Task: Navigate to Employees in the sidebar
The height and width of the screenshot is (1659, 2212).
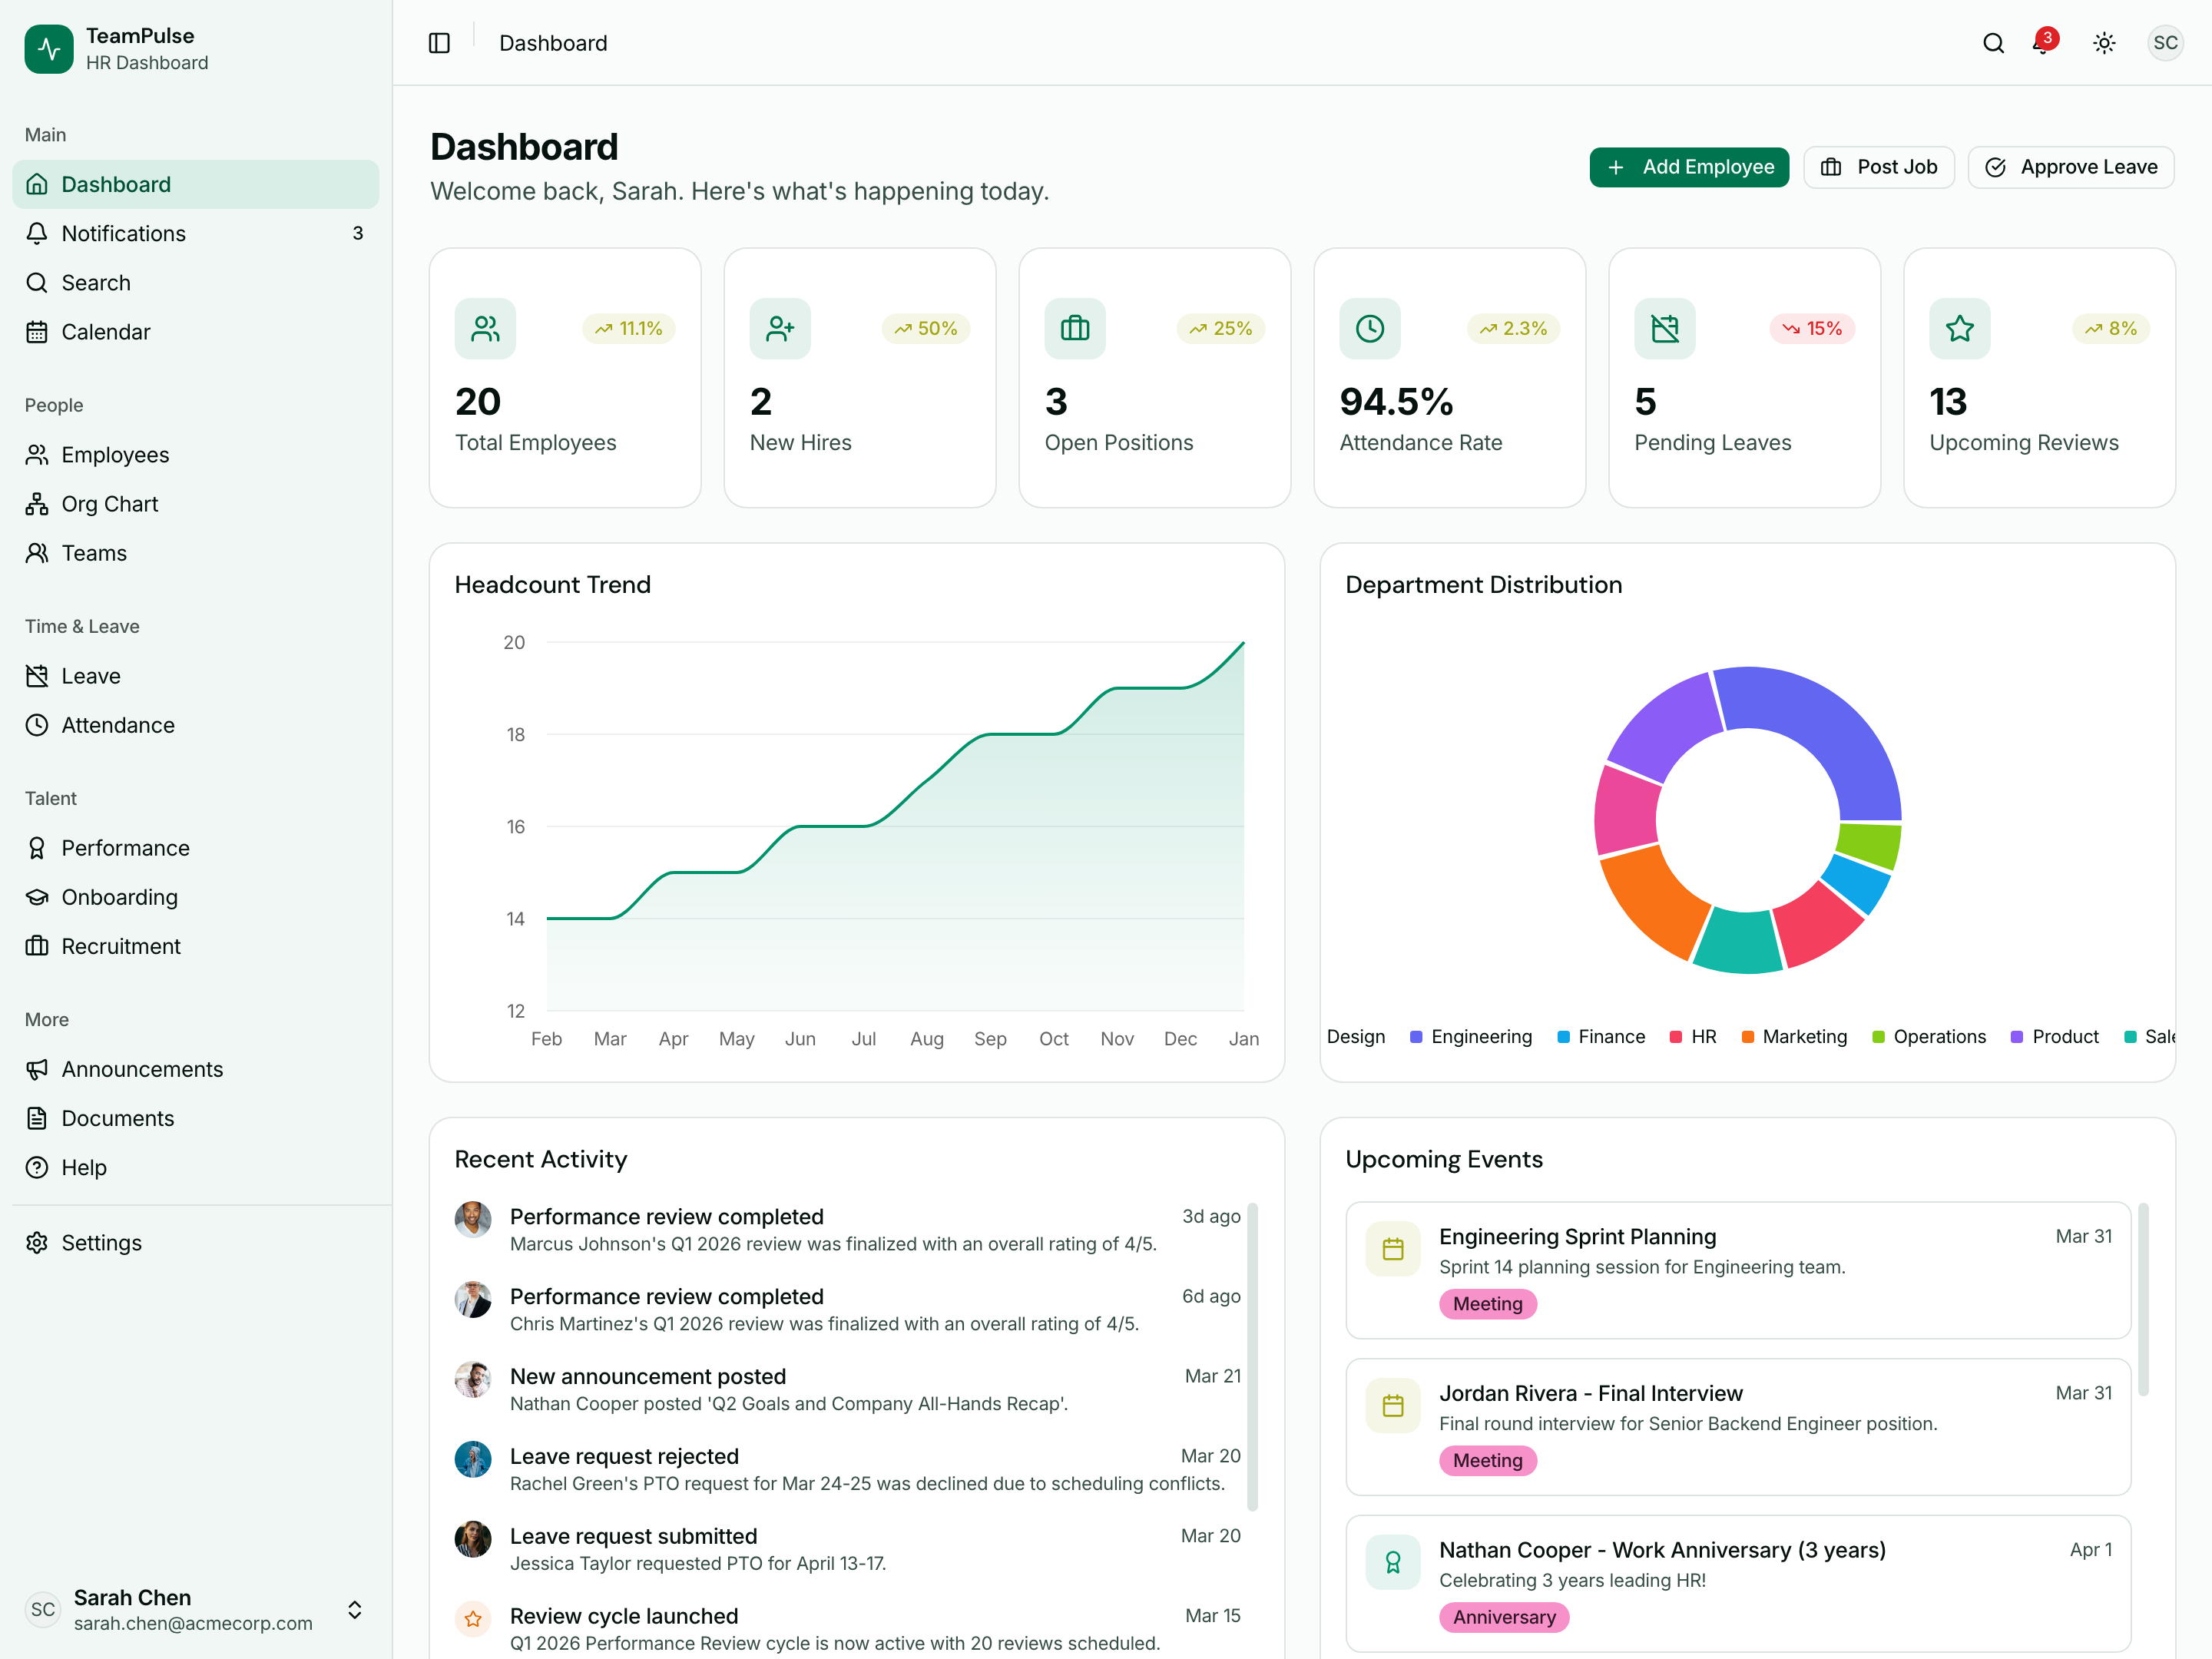Action: coord(115,454)
